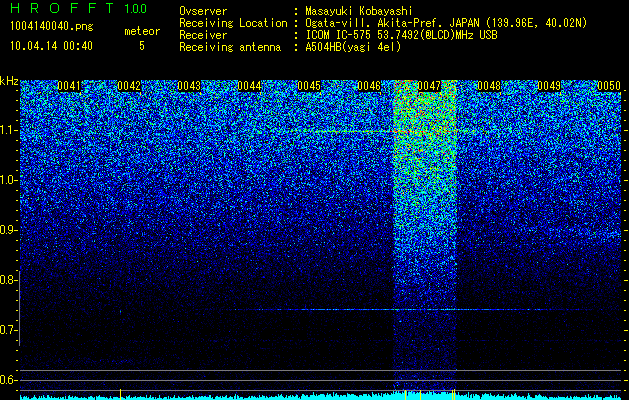This screenshot has height=400, width=629.
Task: Click location text Ogata-vill. Akita-Pref. JAPAN
Action: (391, 23)
